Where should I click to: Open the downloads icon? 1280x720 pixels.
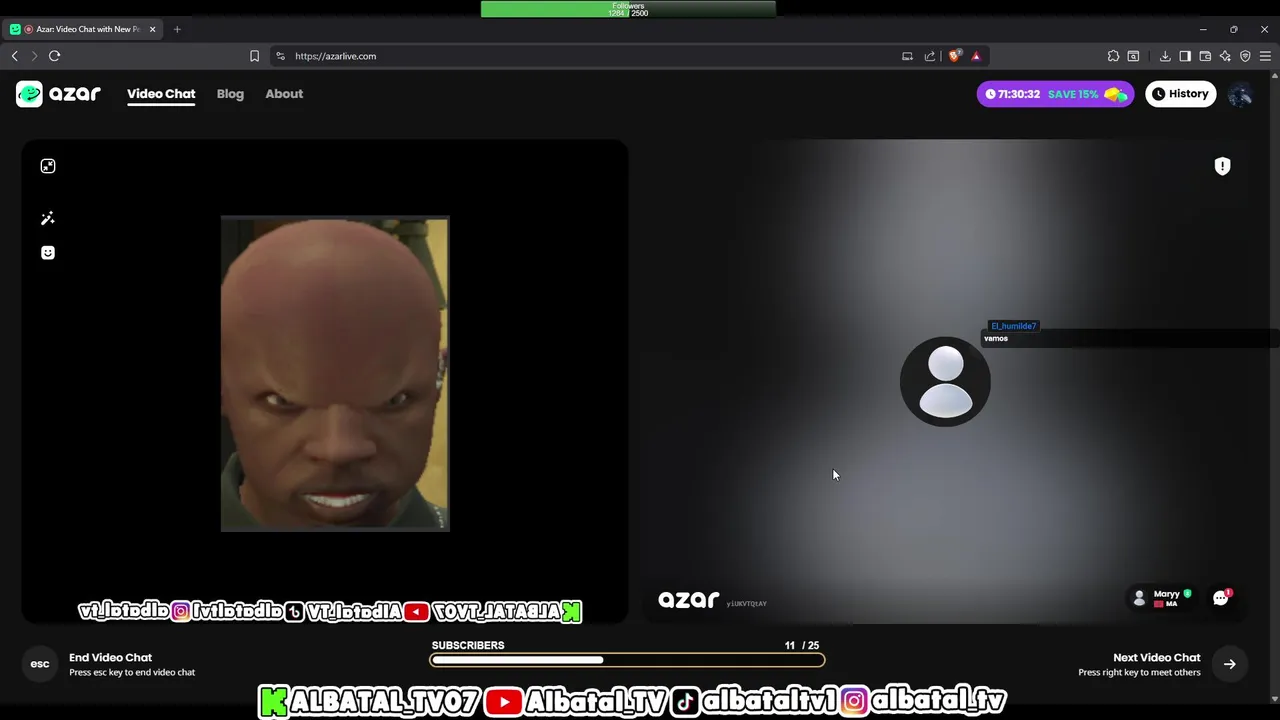point(1165,56)
